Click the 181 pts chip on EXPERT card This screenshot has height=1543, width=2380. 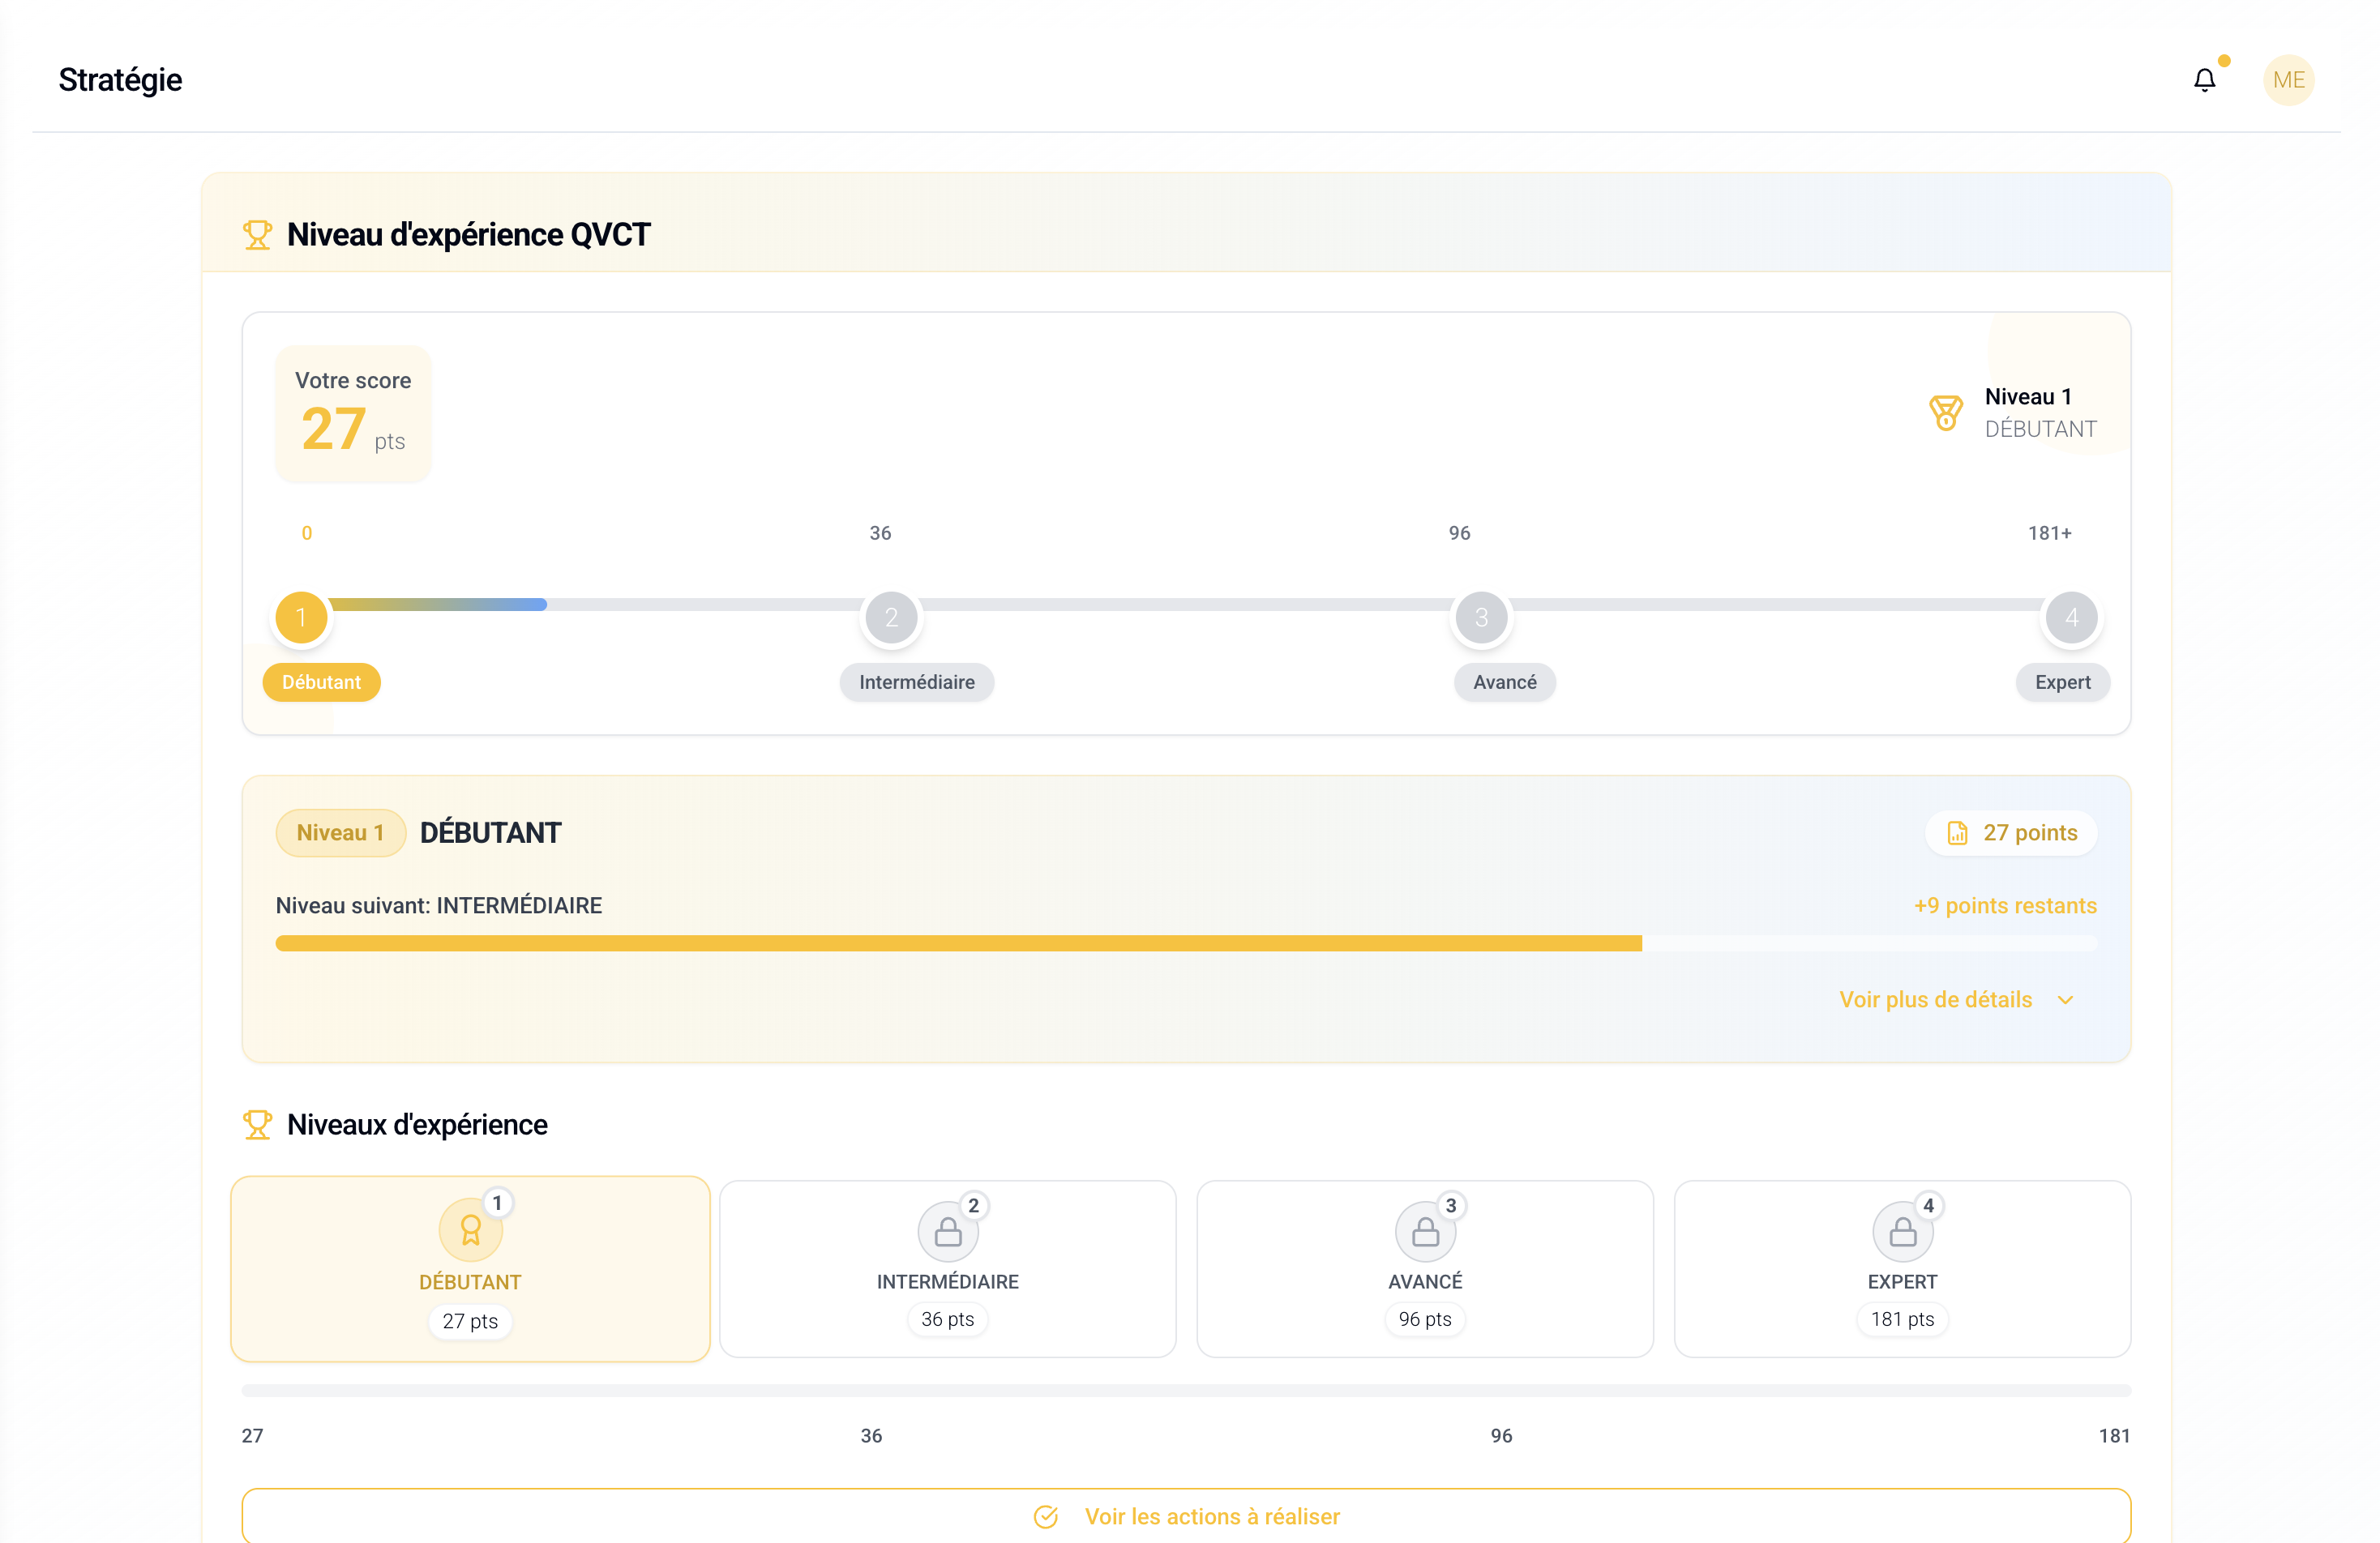click(1902, 1319)
